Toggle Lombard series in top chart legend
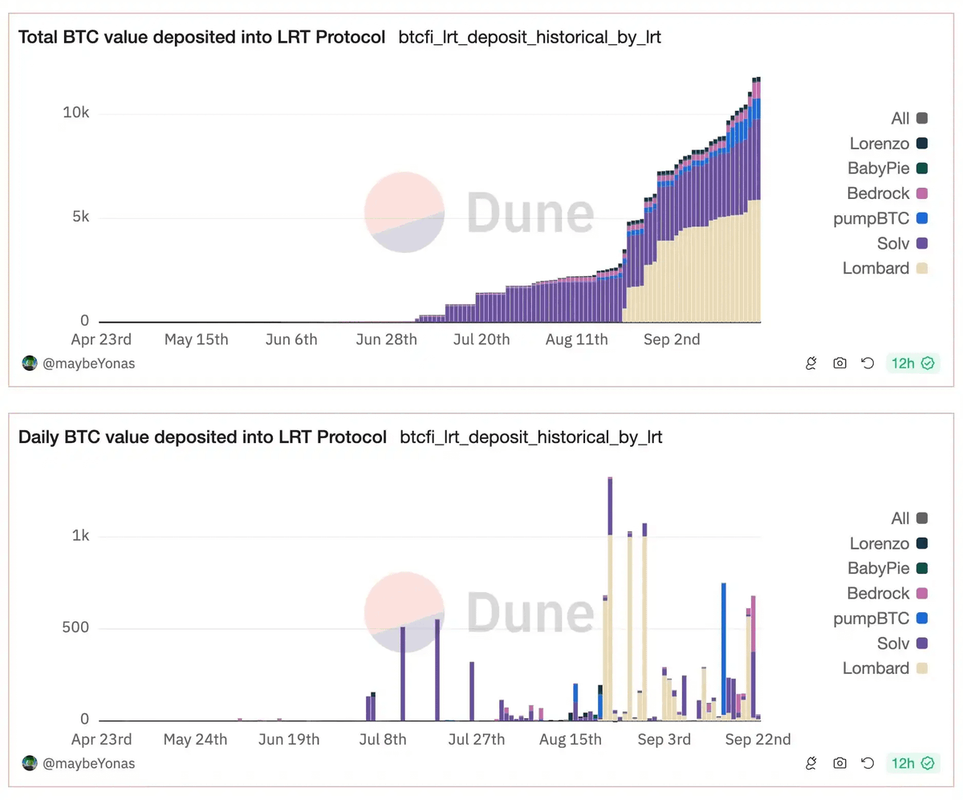This screenshot has width=963, height=800. (x=885, y=268)
